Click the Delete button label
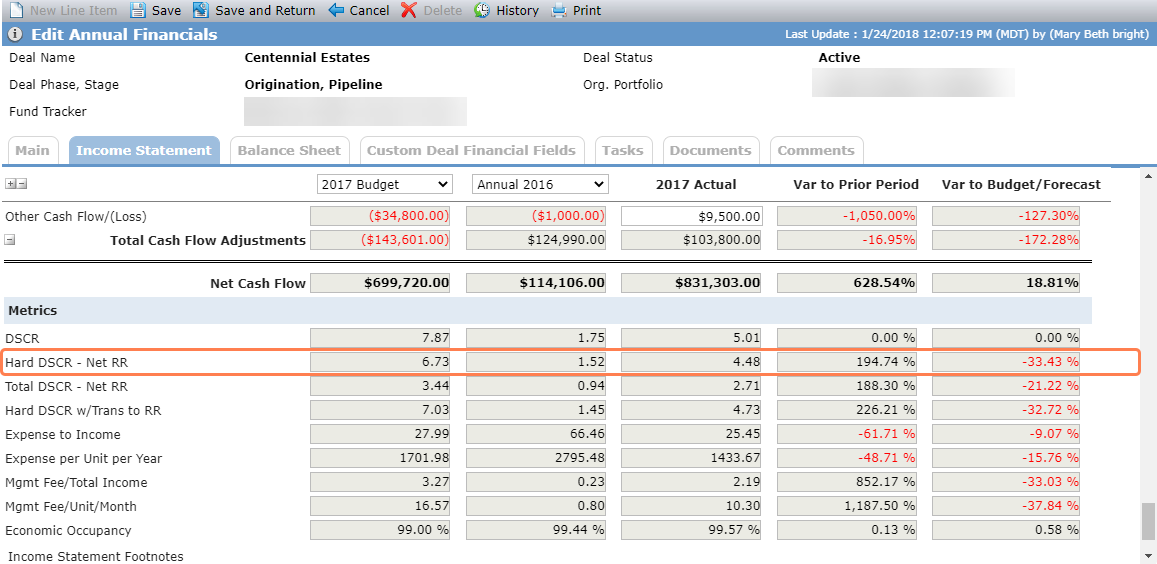 point(443,11)
